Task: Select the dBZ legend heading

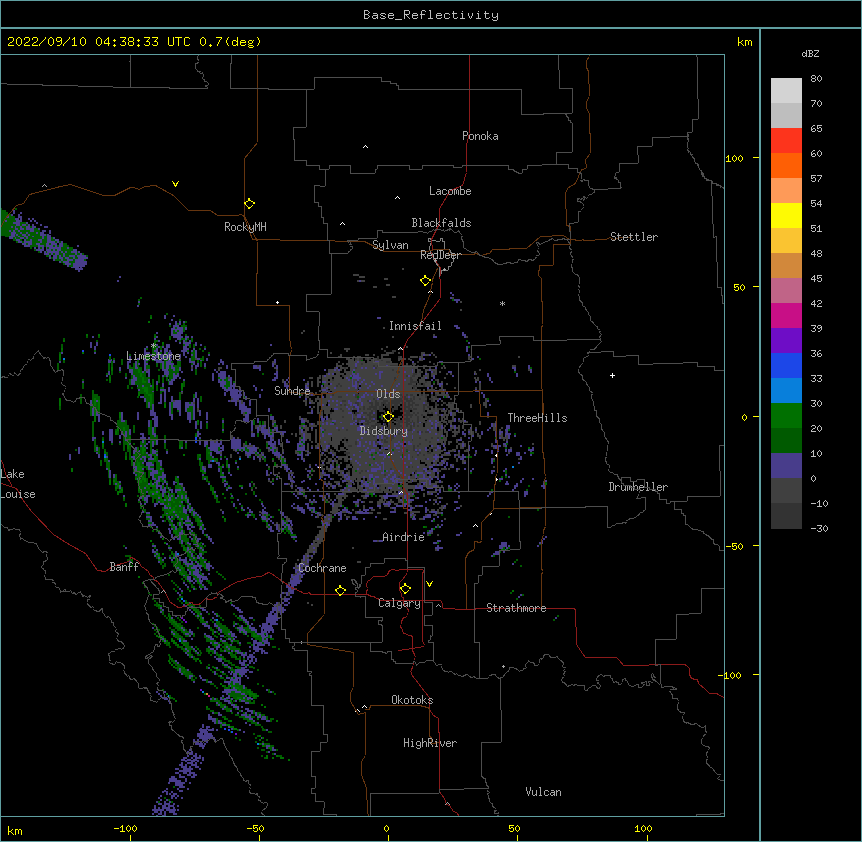Action: click(x=810, y=53)
